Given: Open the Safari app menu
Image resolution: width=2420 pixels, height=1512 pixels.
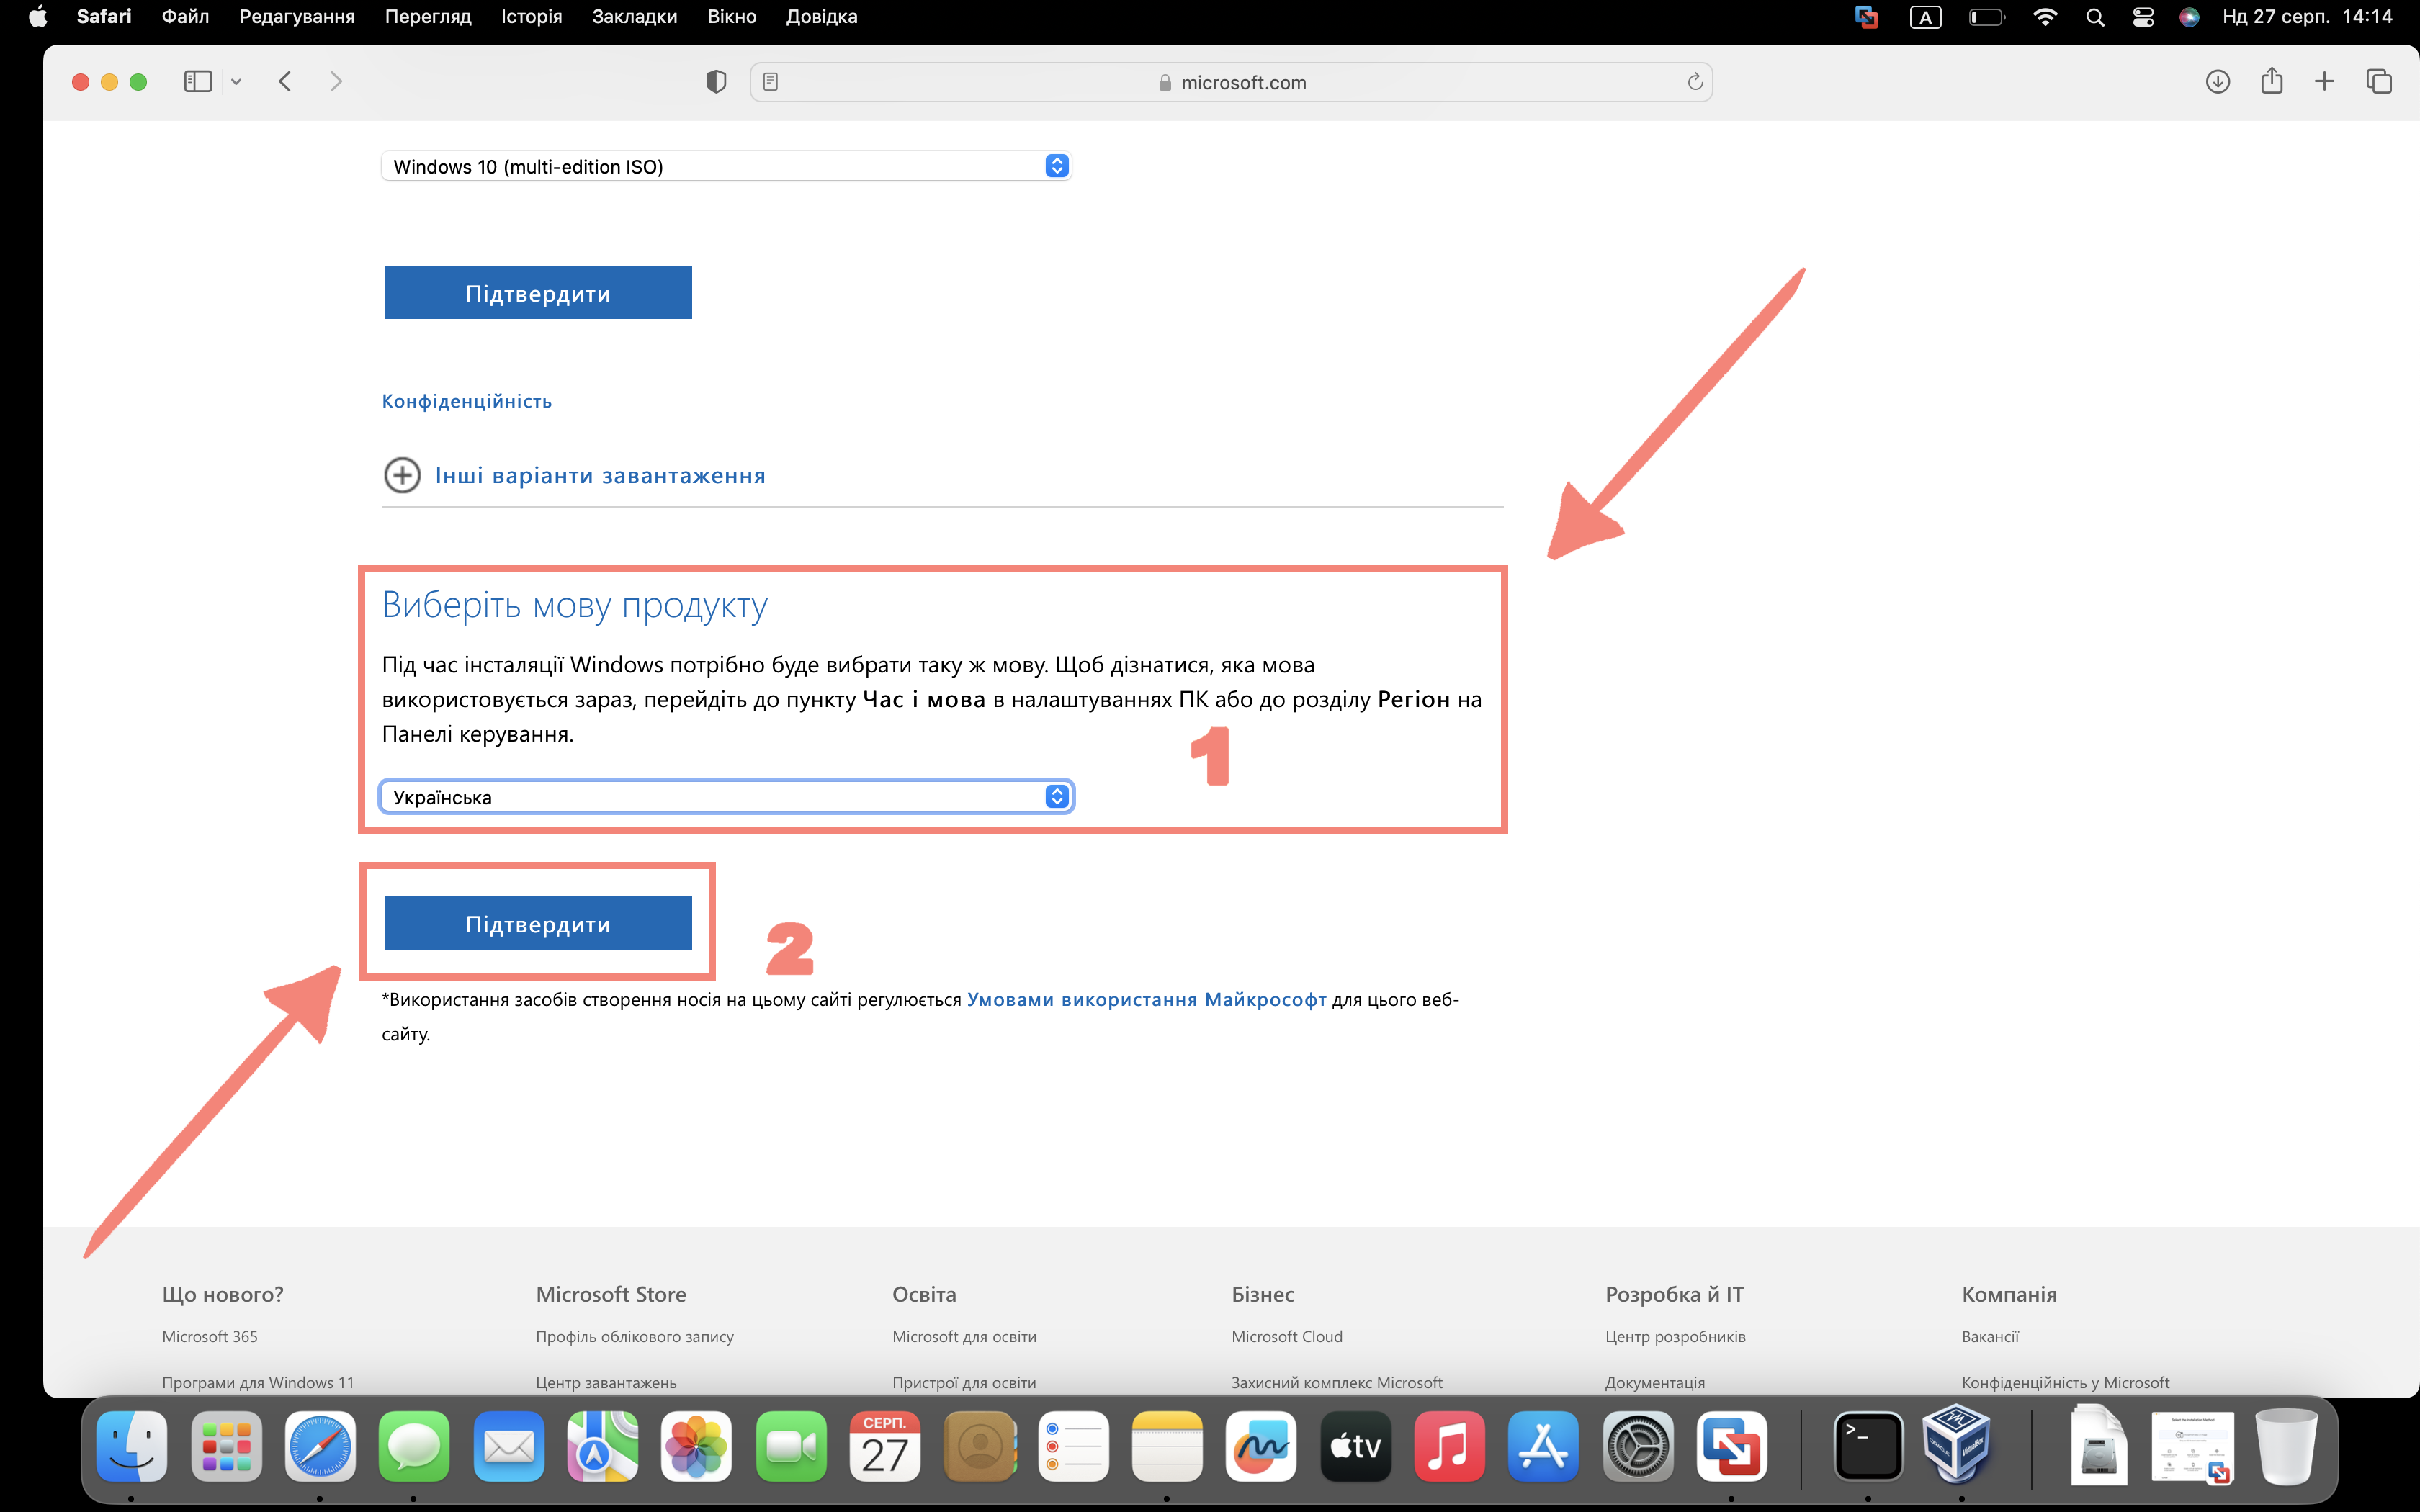Looking at the screenshot, I should (104, 17).
